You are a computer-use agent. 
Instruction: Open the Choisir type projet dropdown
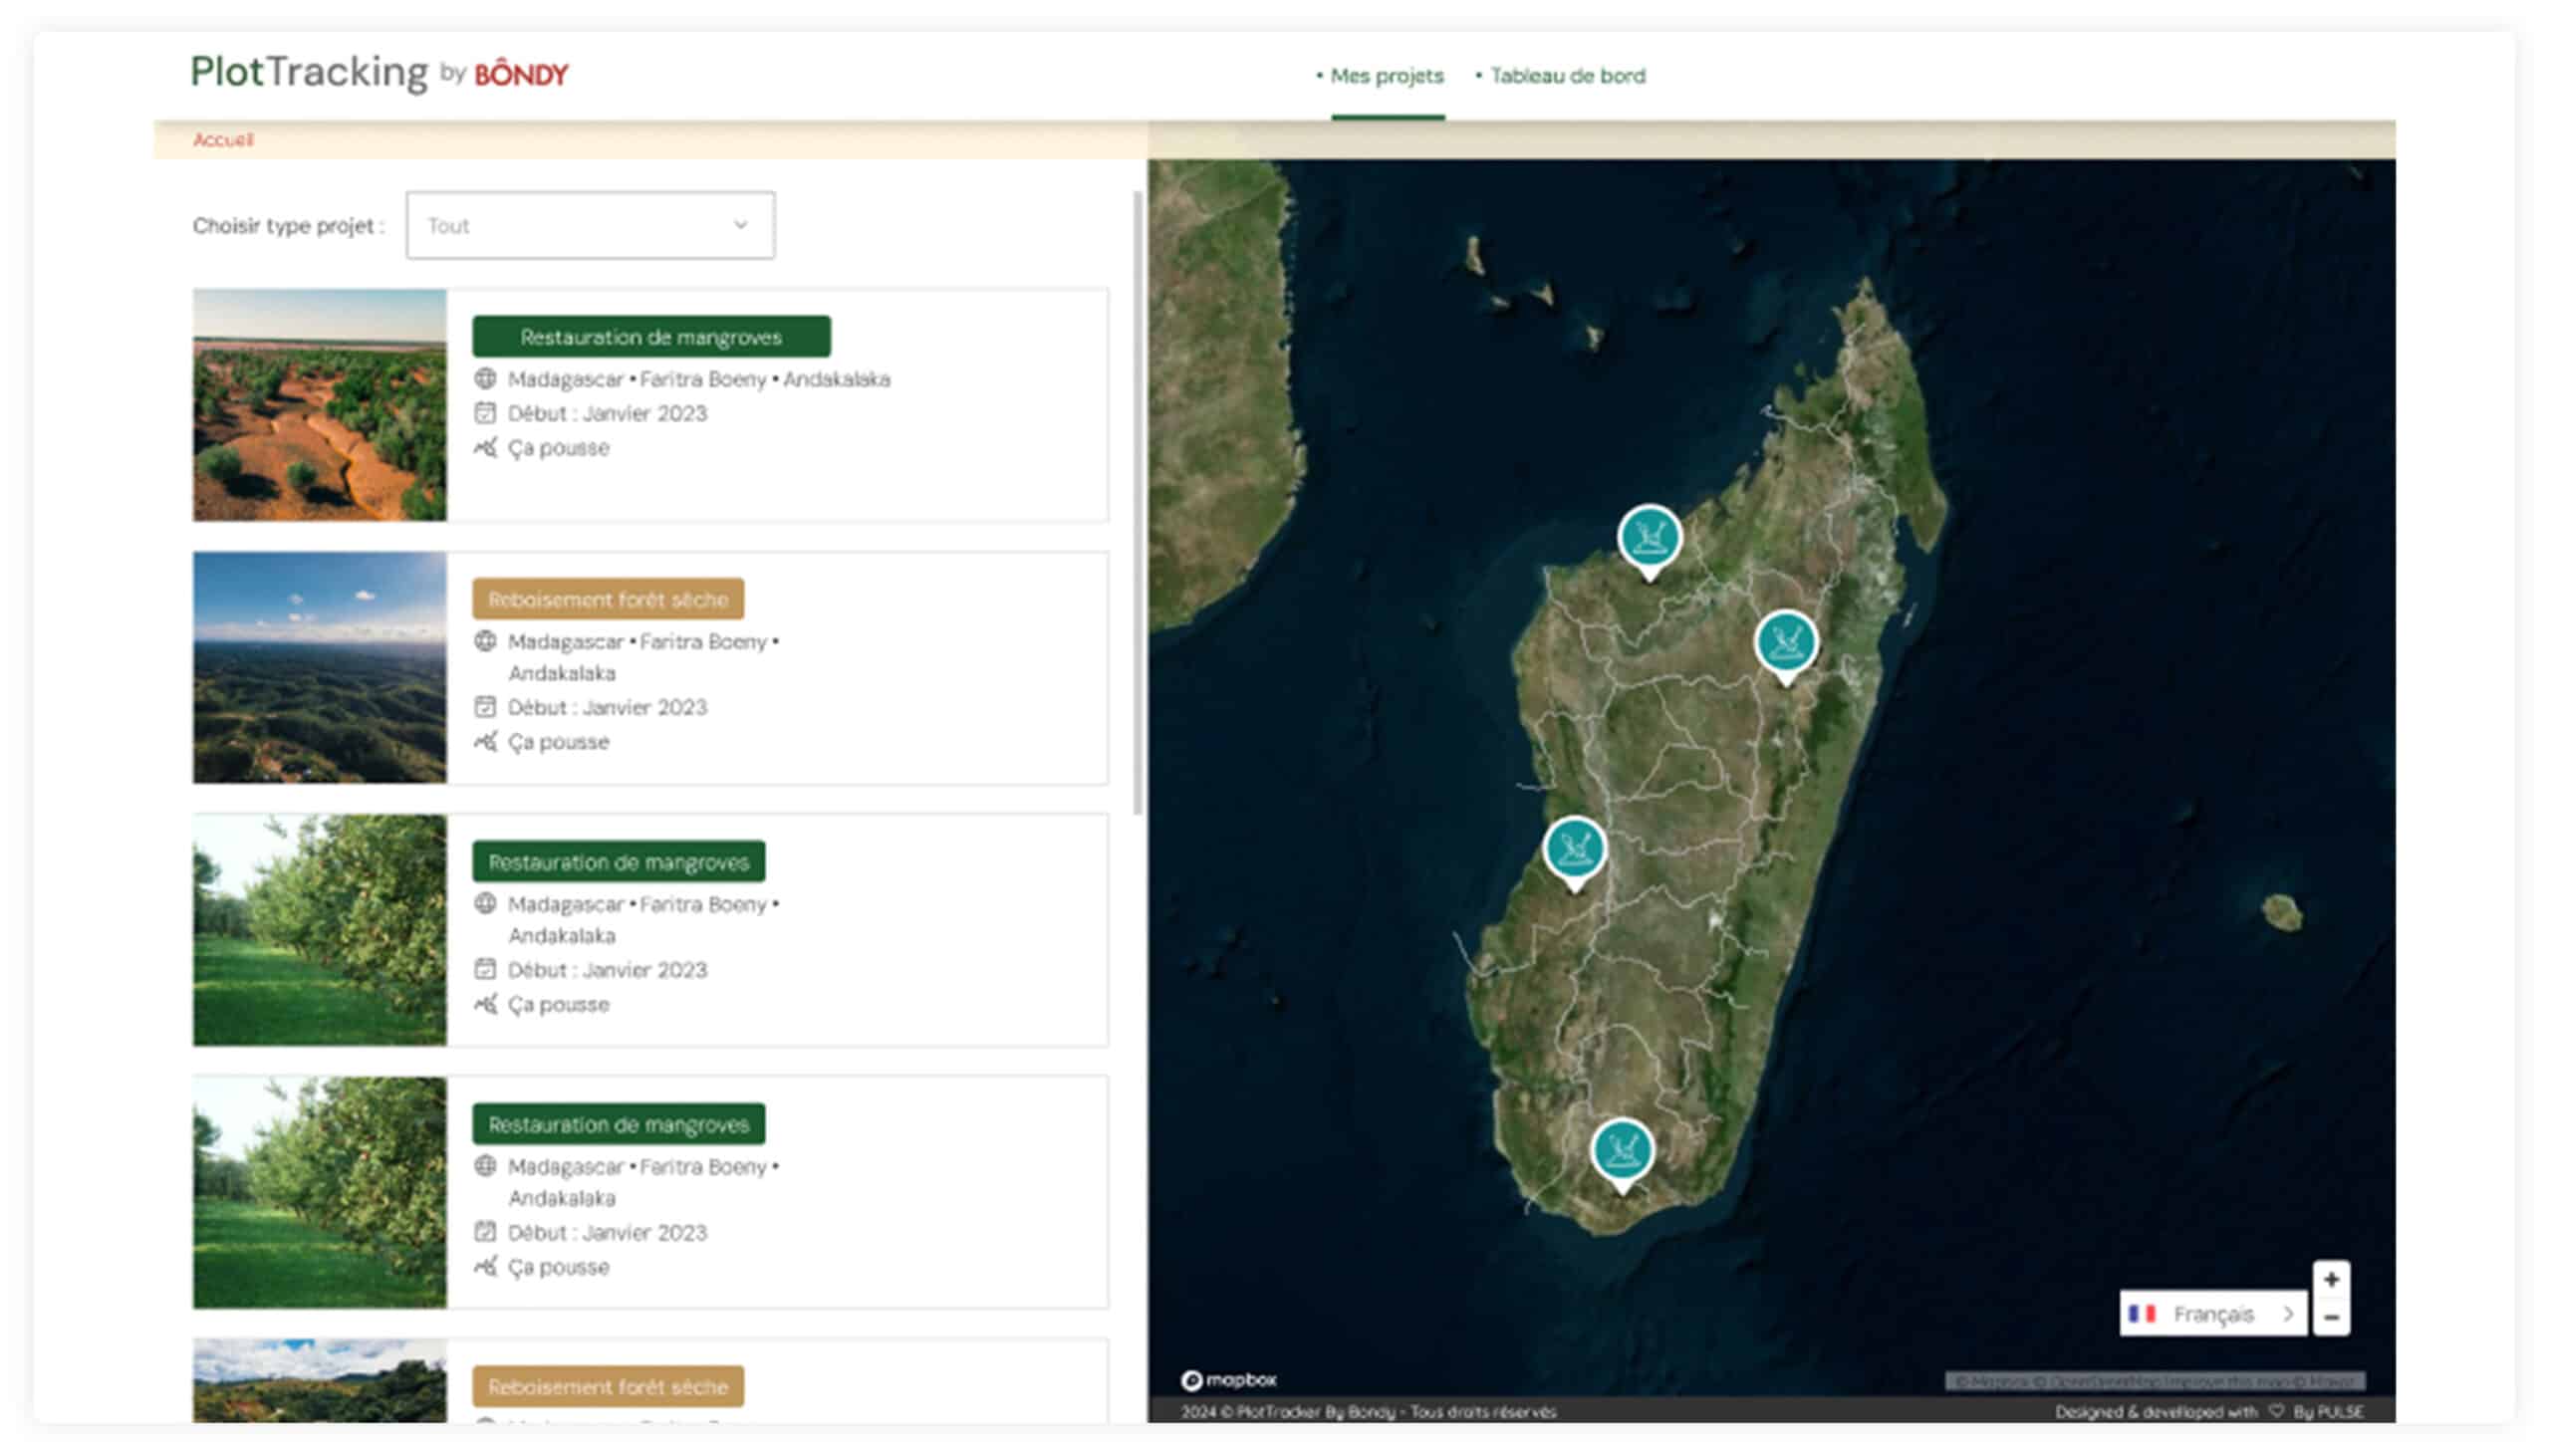(590, 225)
